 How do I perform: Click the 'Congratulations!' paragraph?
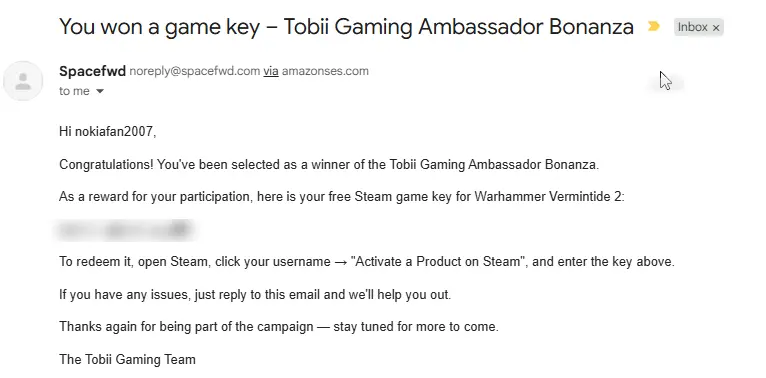[329, 165]
